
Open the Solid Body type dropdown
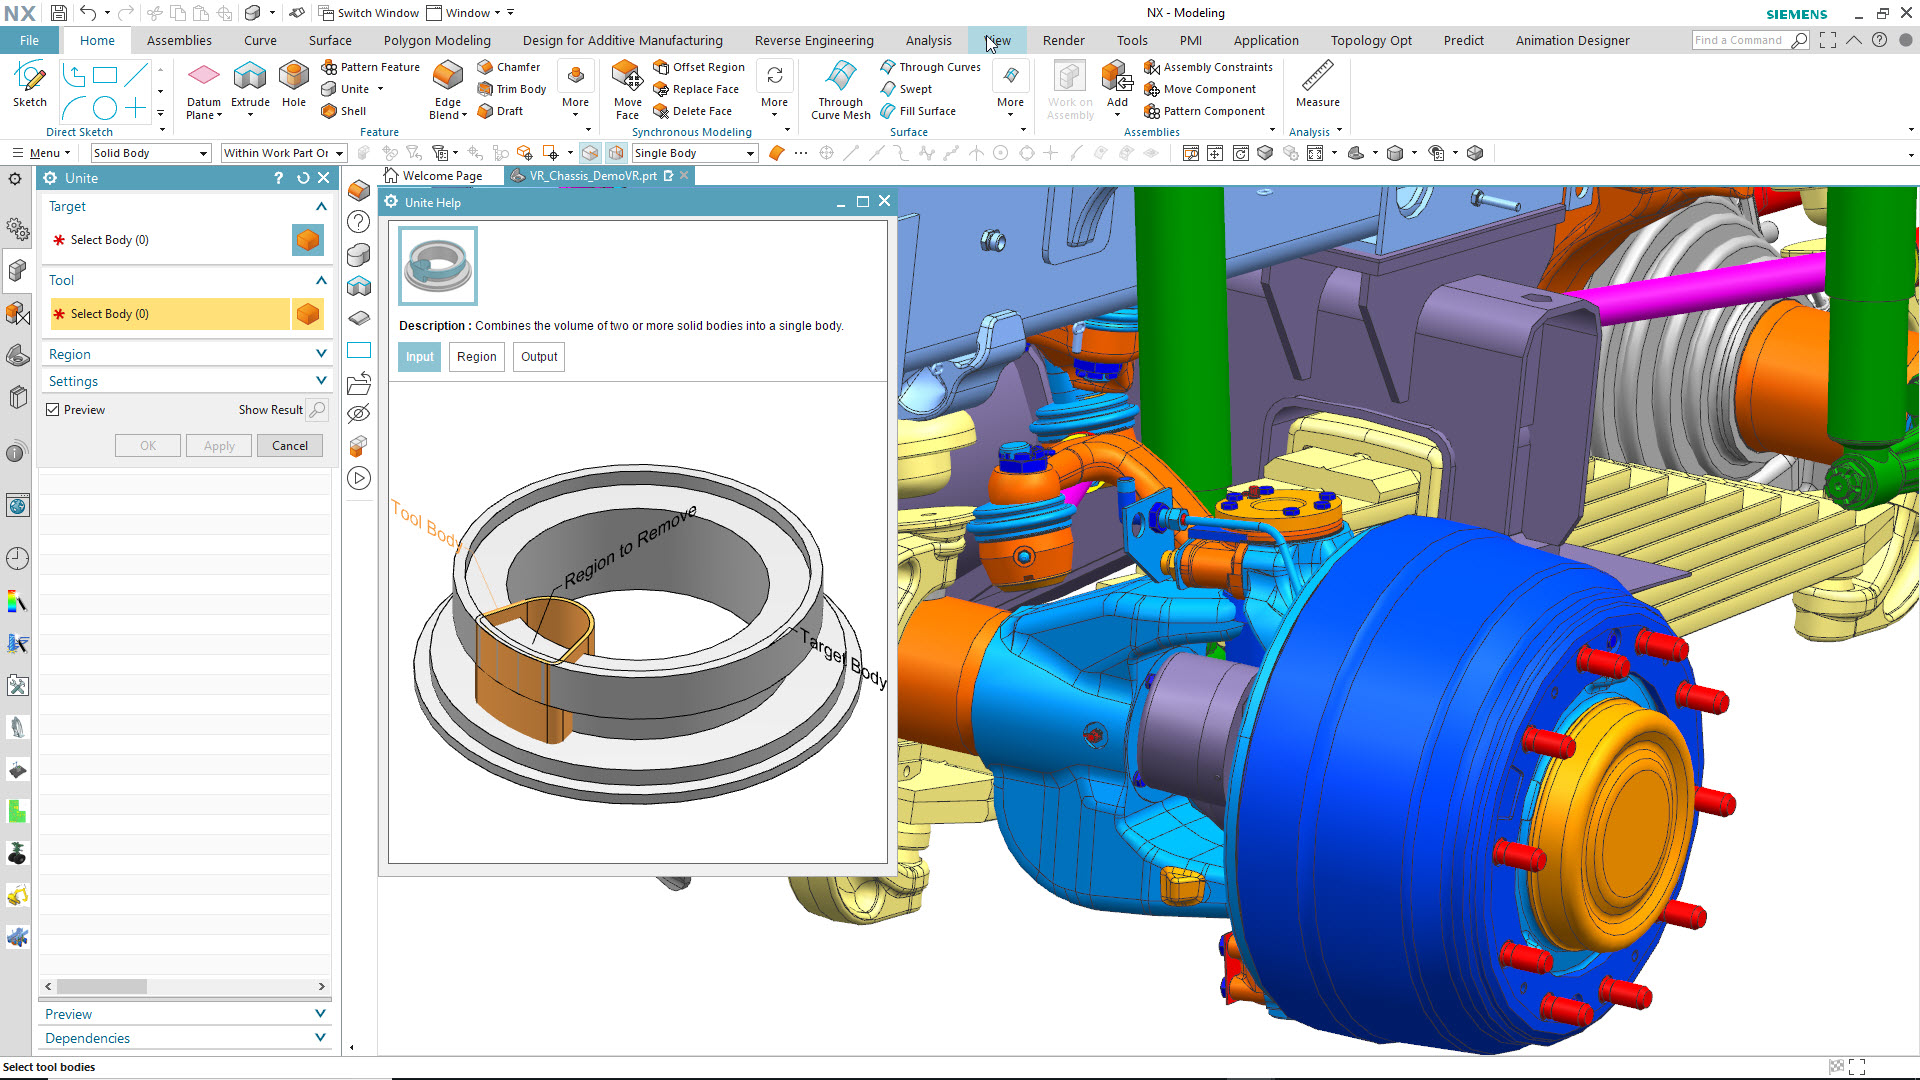click(x=202, y=152)
